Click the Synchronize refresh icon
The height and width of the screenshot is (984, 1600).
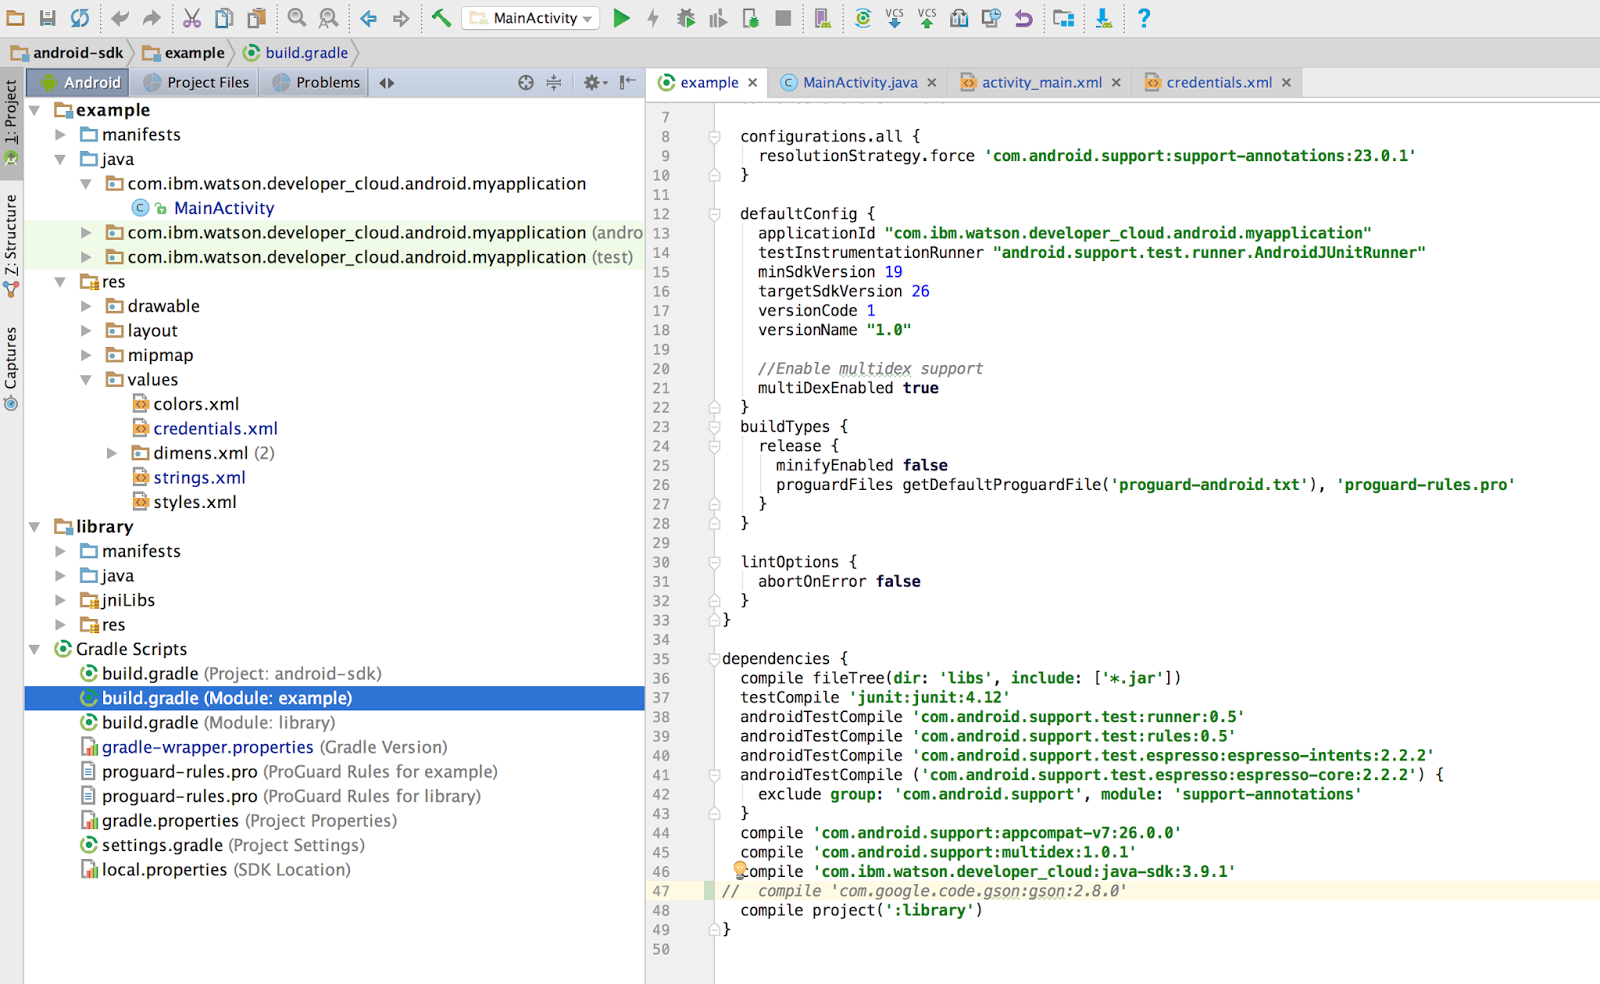pos(80,18)
